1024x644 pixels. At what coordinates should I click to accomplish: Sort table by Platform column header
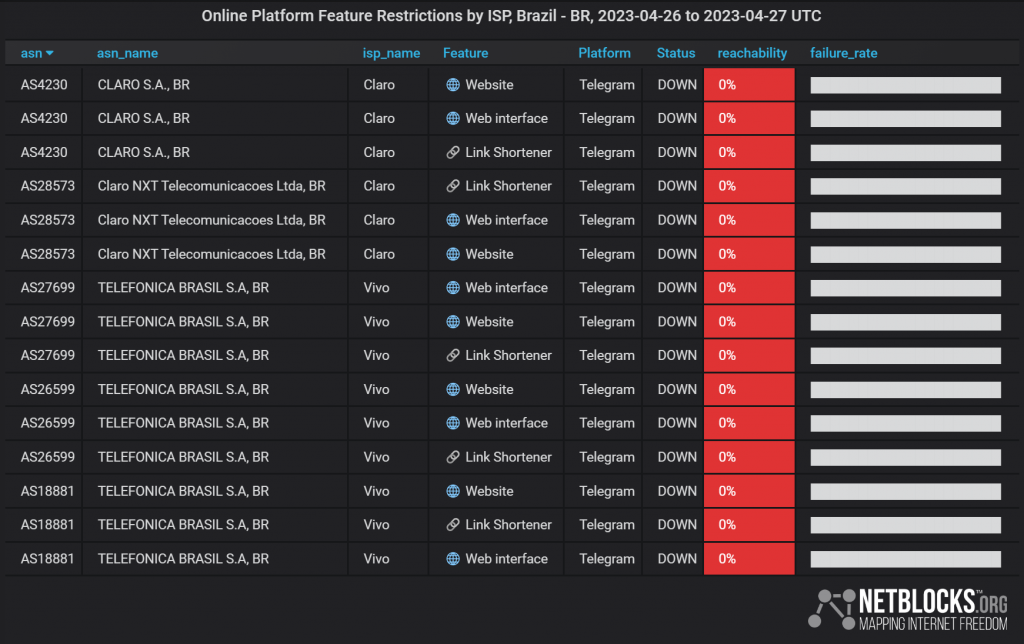click(605, 53)
